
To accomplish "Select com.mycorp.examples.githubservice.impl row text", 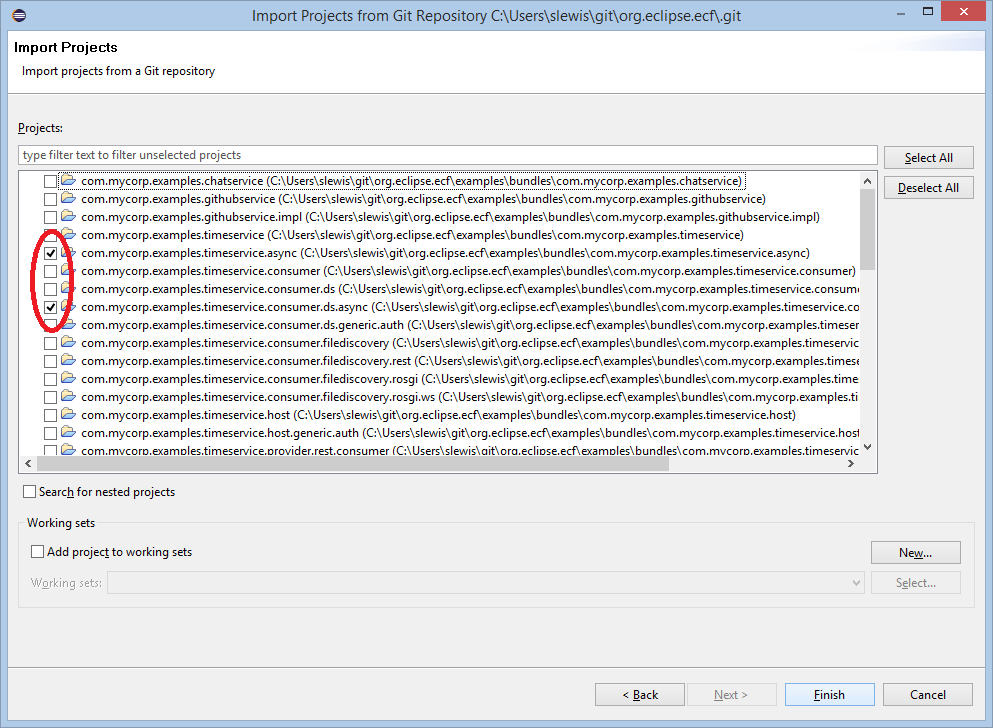I will click(x=450, y=217).
